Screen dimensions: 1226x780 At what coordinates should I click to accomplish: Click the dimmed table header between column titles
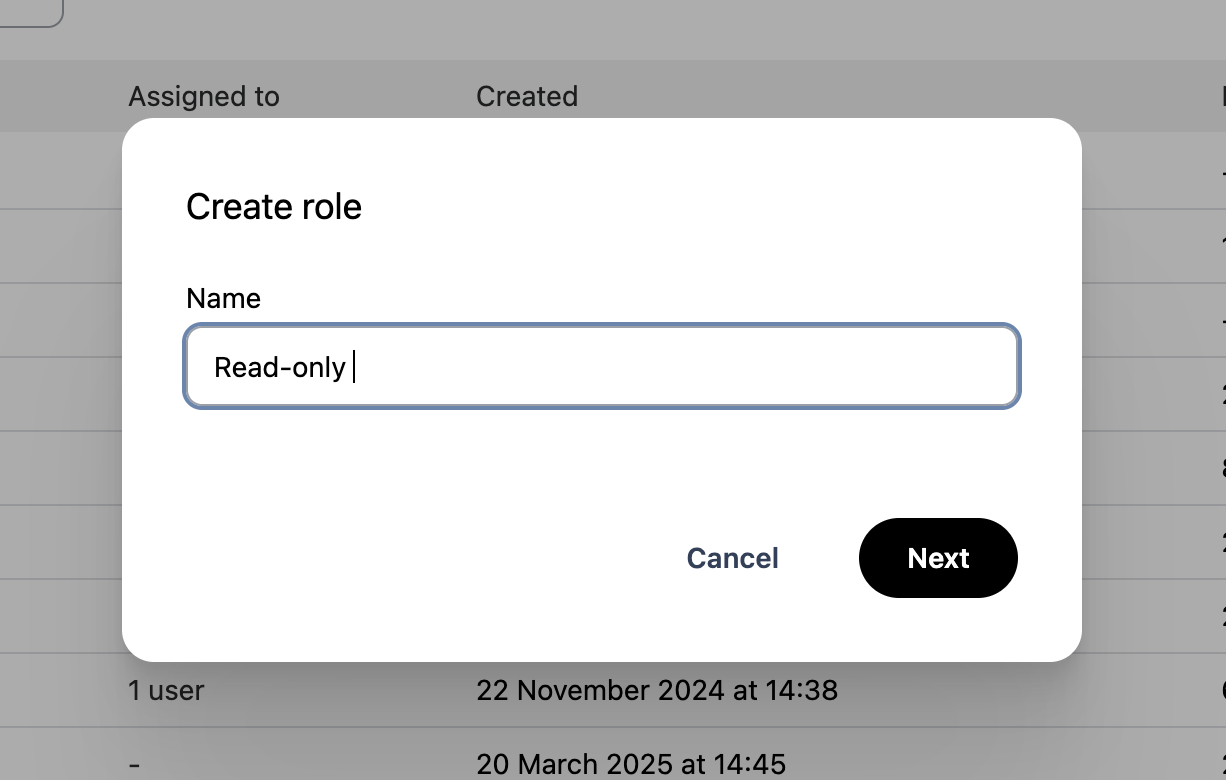coord(378,96)
